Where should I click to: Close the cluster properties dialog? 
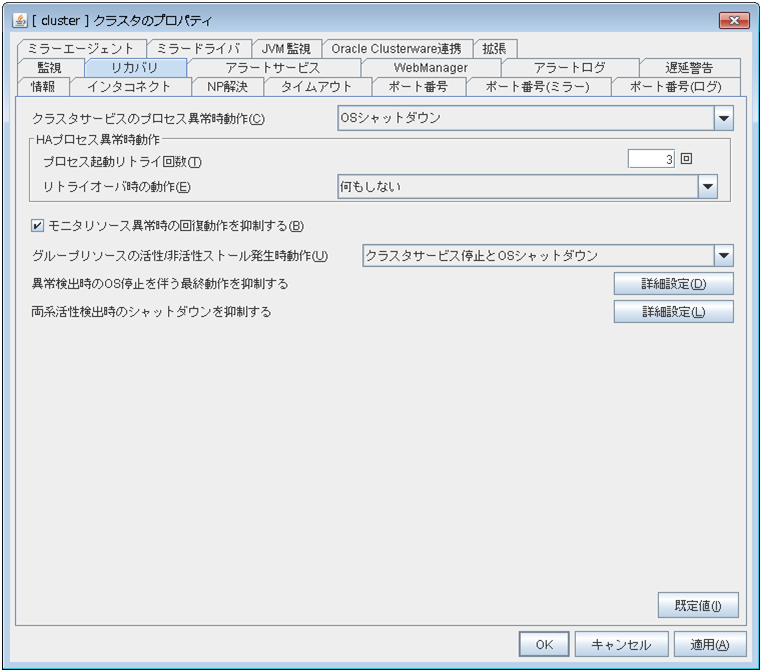[734, 20]
